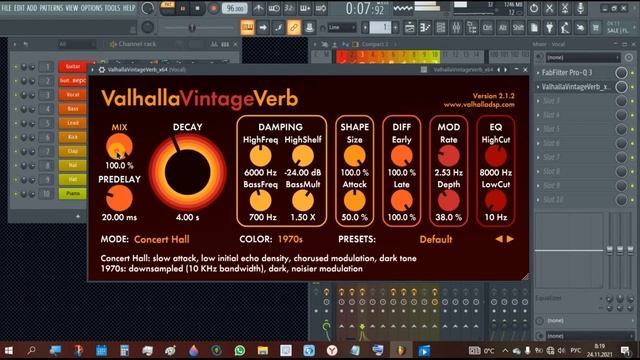640x360 pixels.
Task: Go to next preset with right arrow
Action: 510,239
